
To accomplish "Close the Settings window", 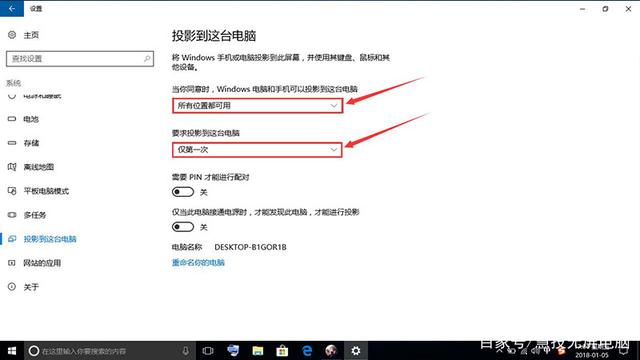I will click(x=628, y=9).
